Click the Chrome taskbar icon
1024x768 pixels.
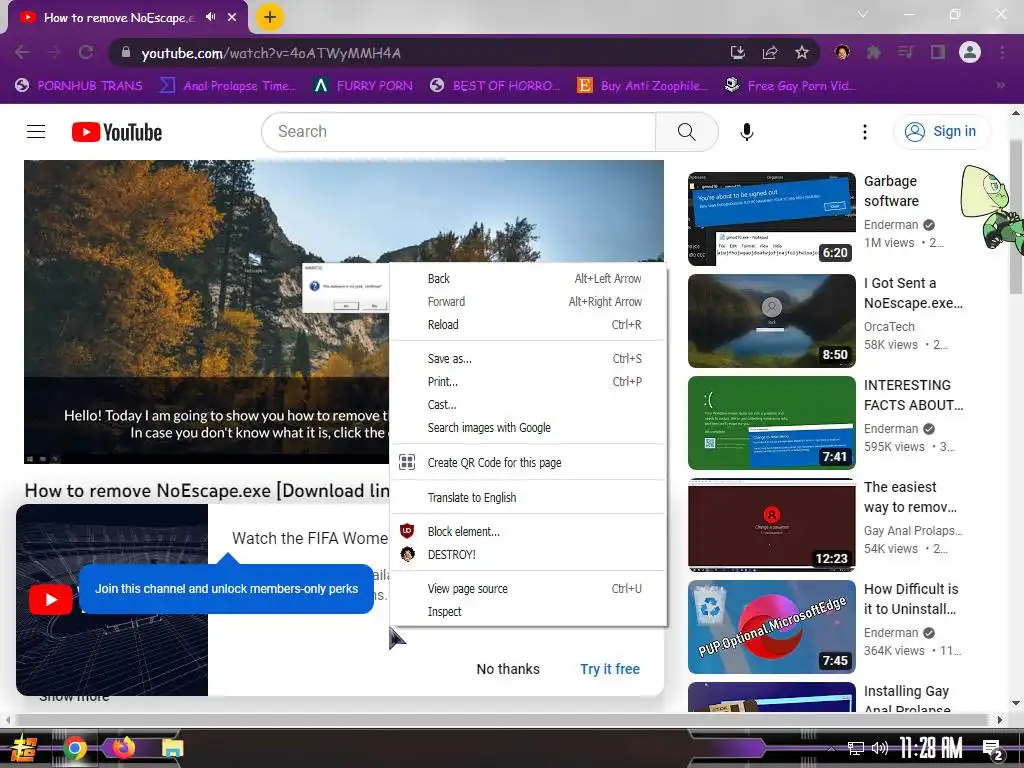click(x=75, y=748)
